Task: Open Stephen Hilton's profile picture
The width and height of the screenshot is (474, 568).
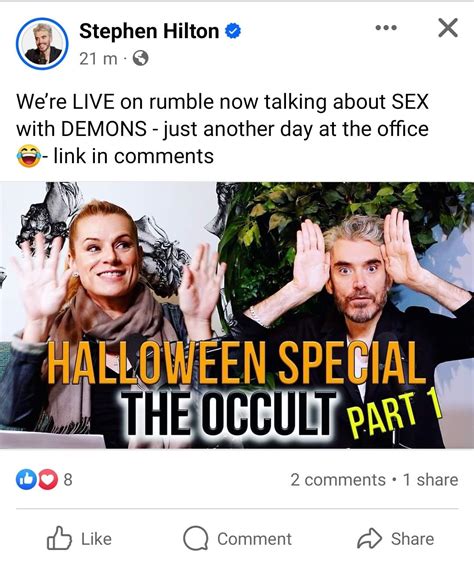Action: (x=42, y=43)
